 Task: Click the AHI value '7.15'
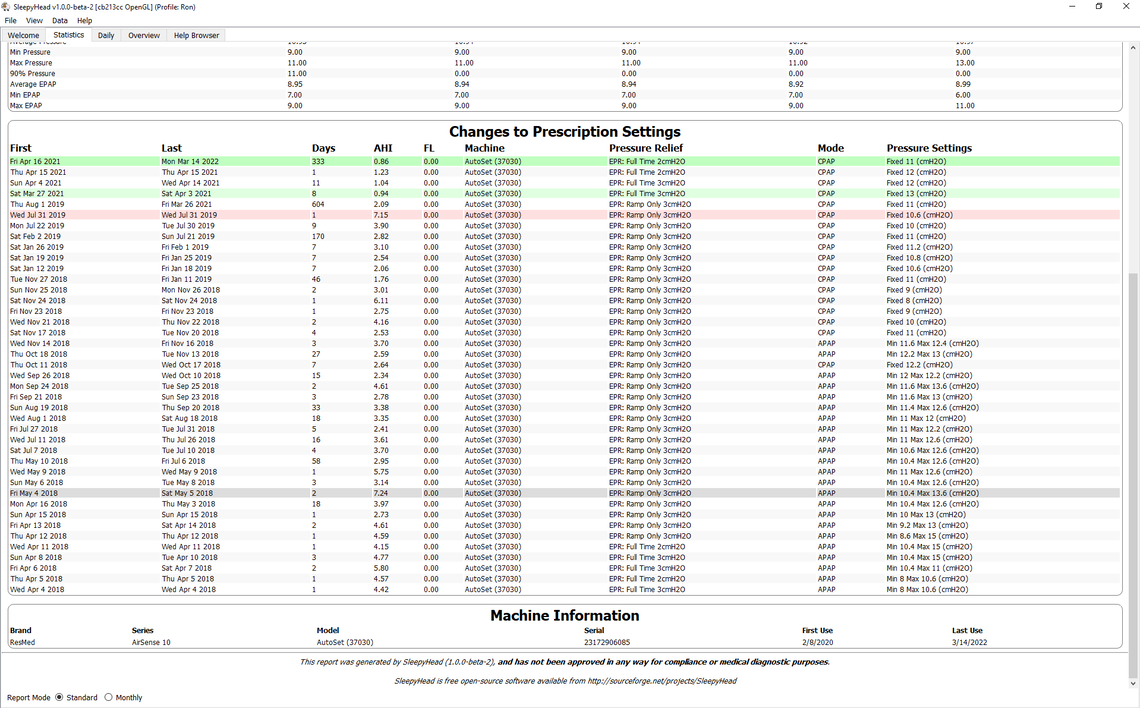click(x=381, y=215)
